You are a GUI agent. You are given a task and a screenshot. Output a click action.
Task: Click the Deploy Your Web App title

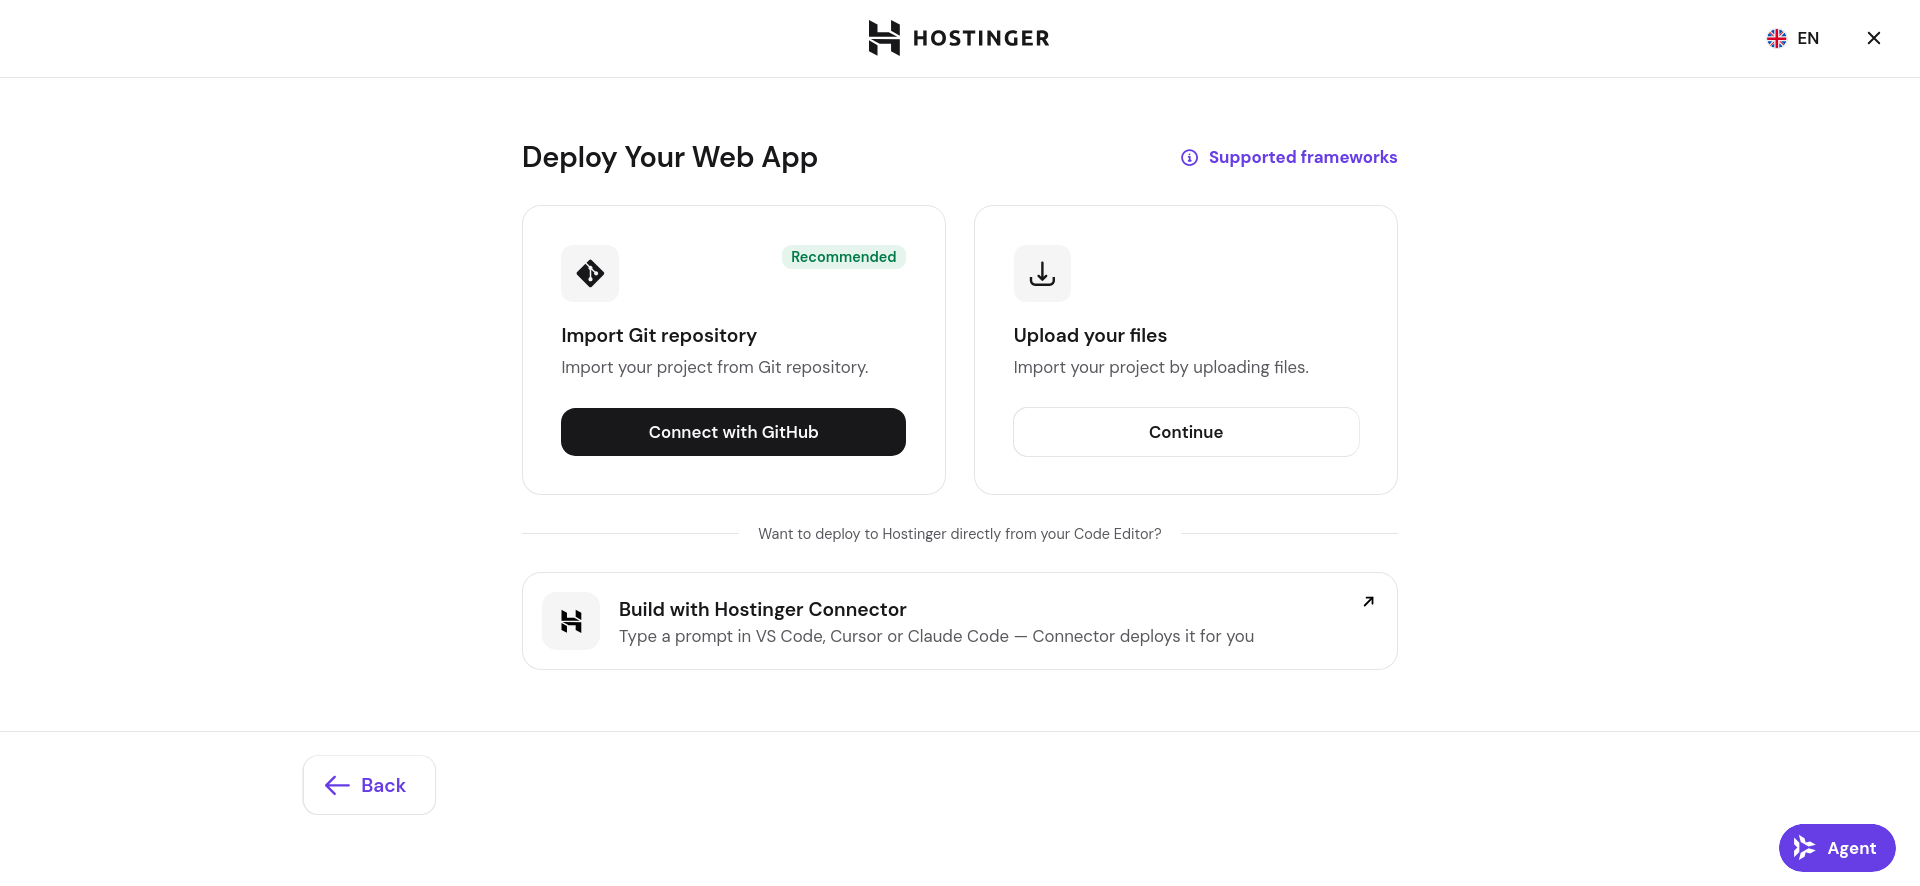pyautogui.click(x=670, y=157)
